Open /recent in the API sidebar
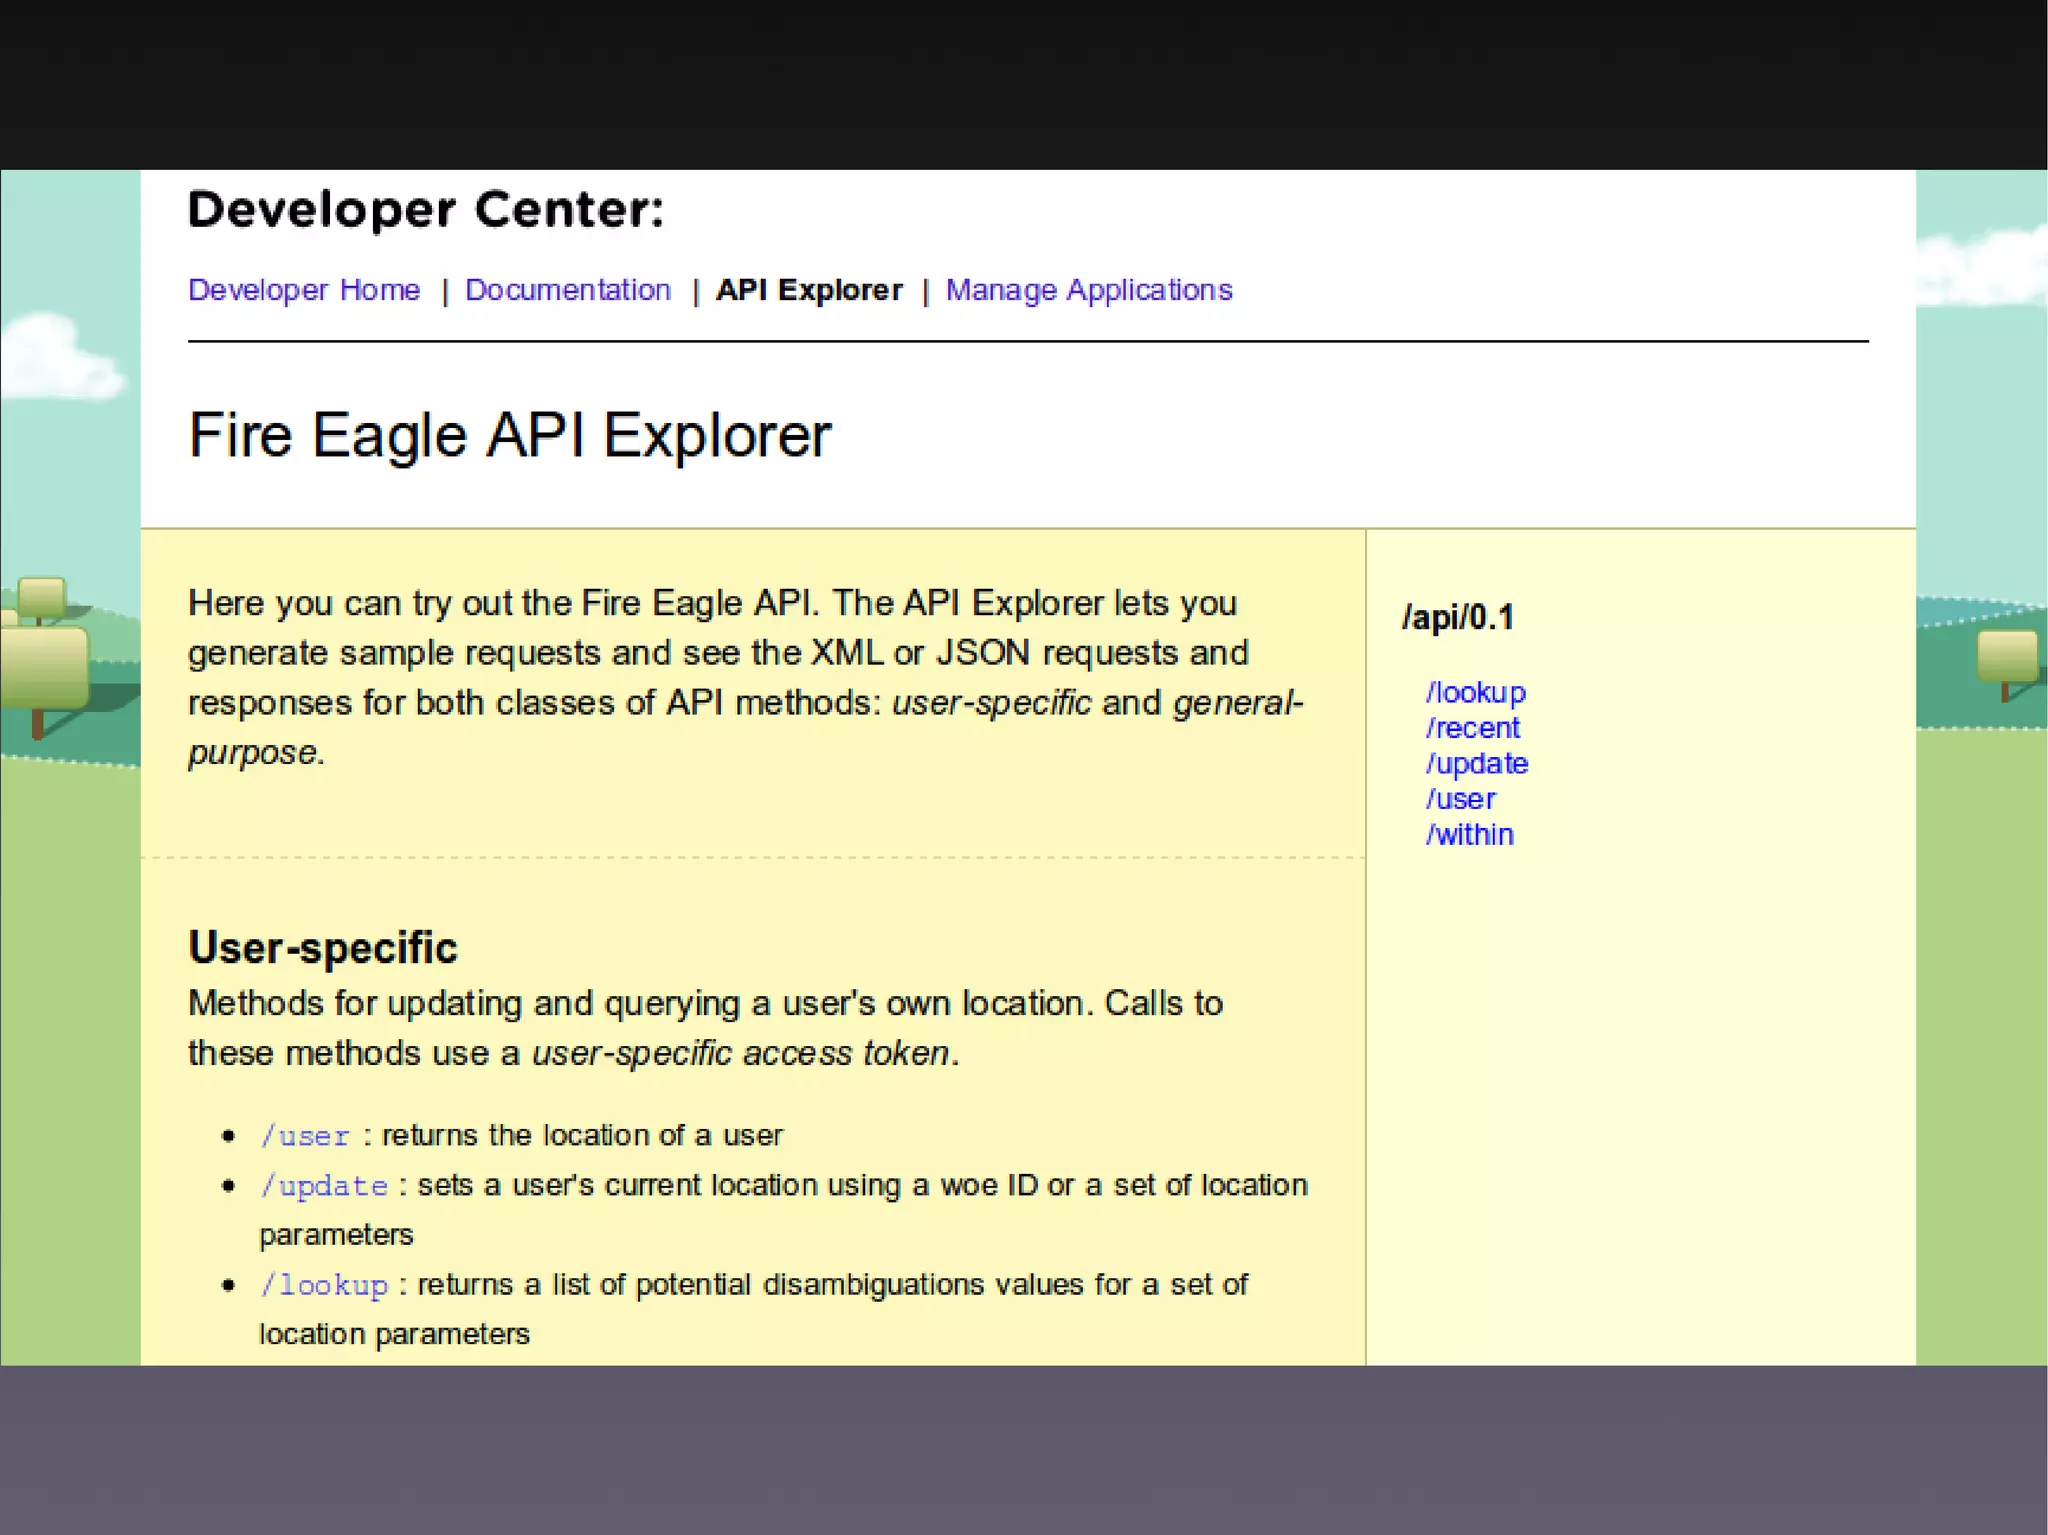 [x=1472, y=728]
